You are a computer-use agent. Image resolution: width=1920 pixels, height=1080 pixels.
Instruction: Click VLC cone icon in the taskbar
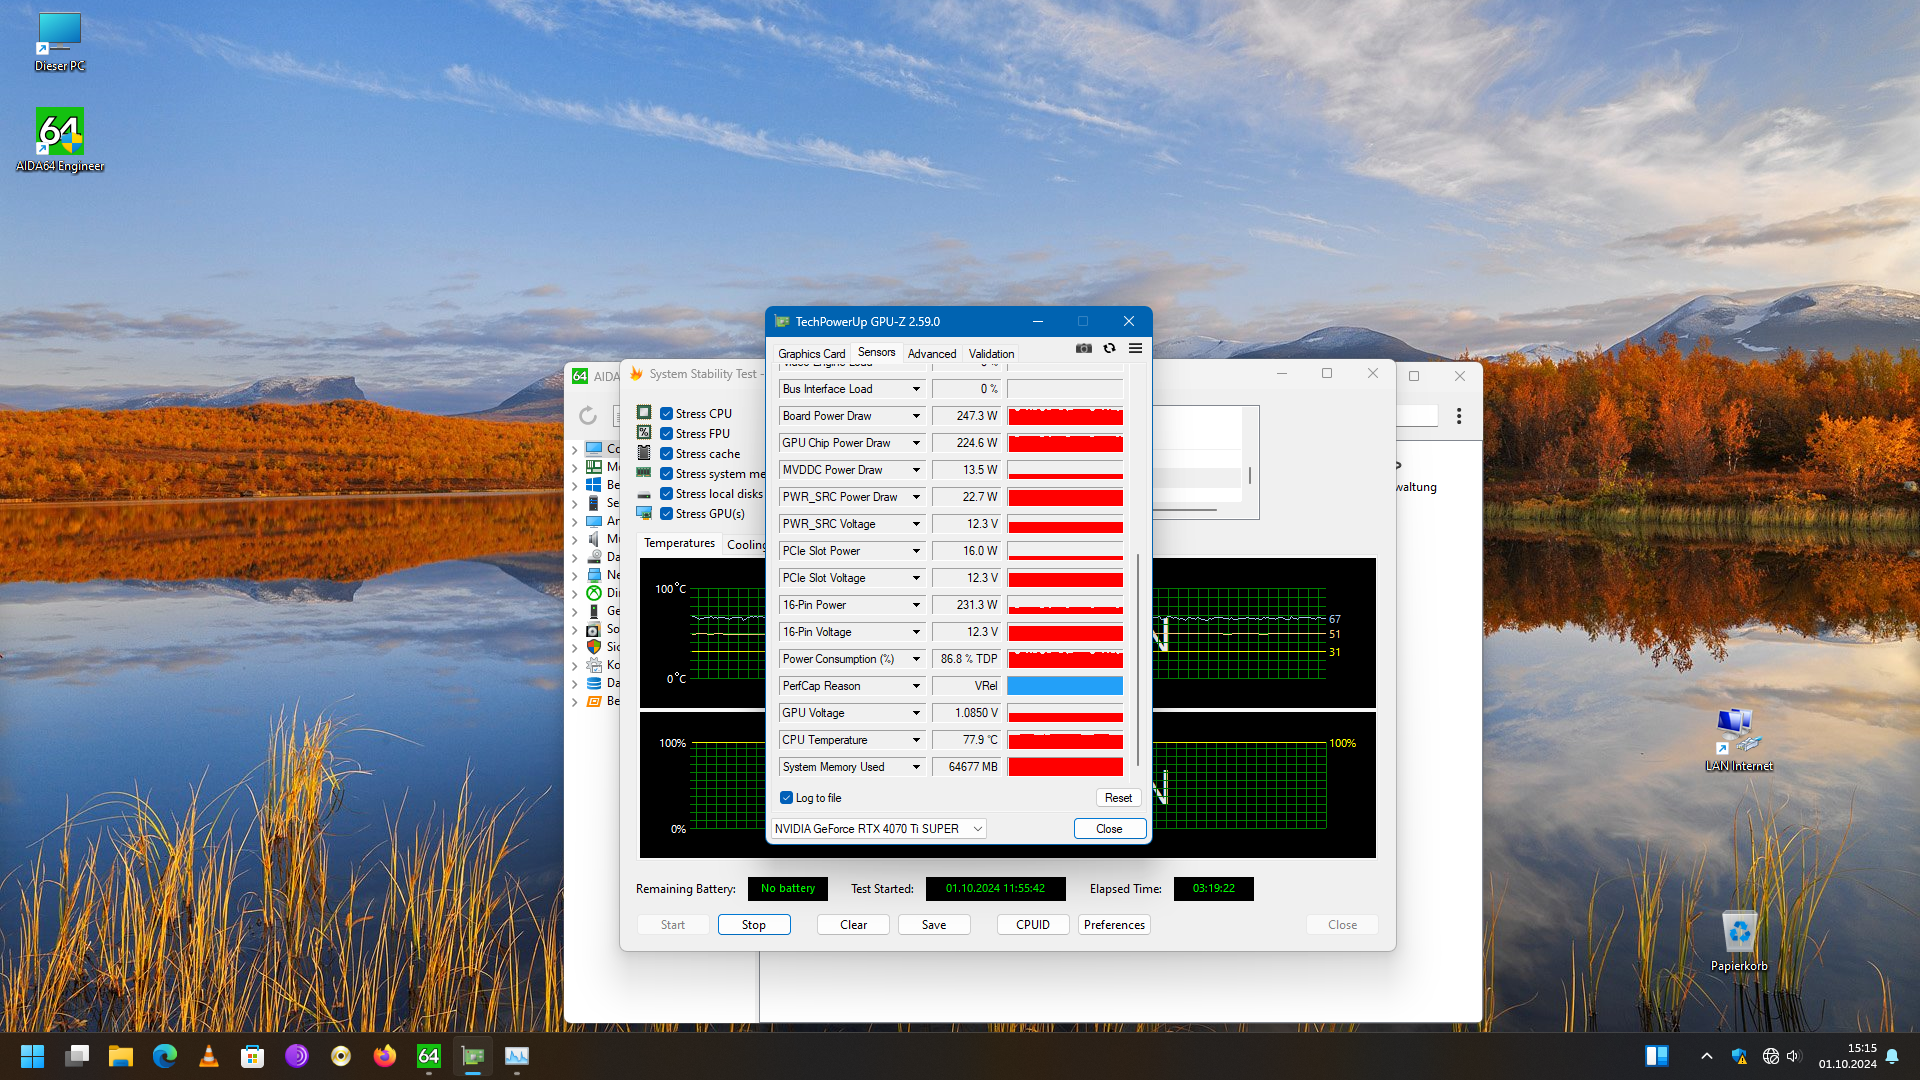coord(209,1056)
